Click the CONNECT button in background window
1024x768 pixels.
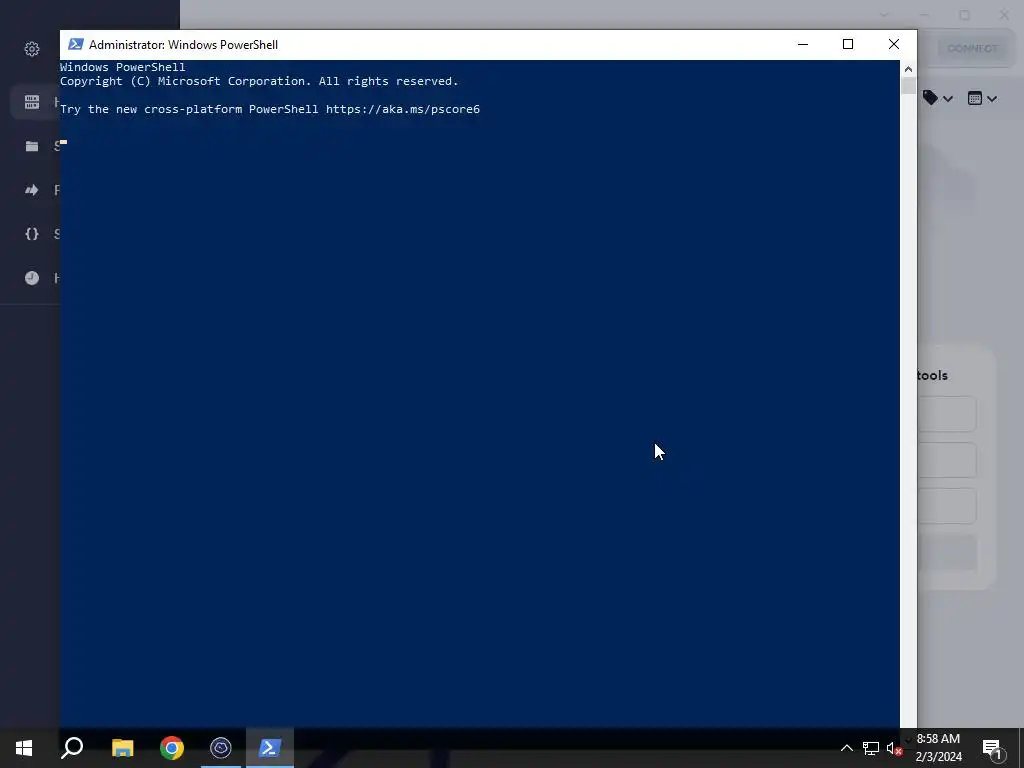click(972, 48)
